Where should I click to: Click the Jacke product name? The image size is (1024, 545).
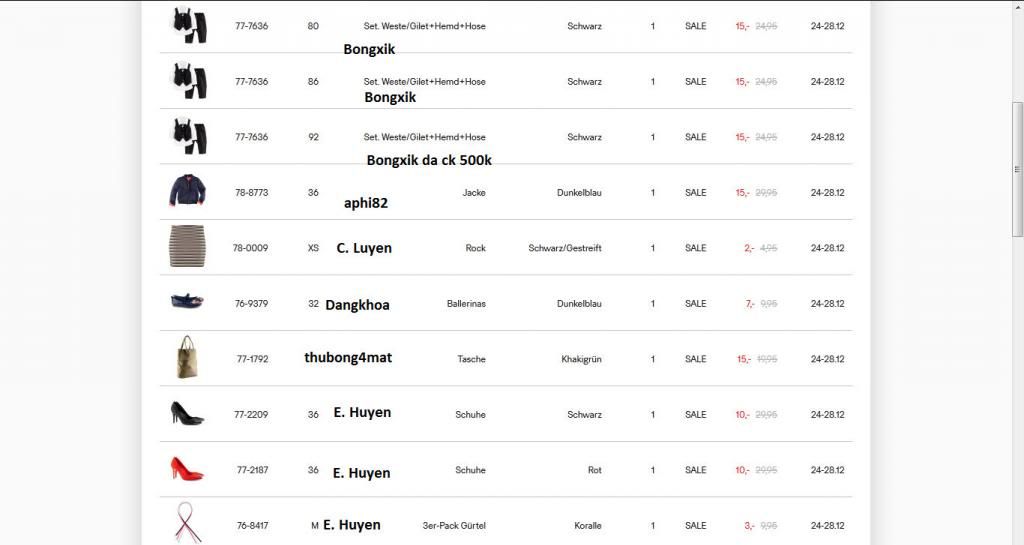click(x=474, y=193)
